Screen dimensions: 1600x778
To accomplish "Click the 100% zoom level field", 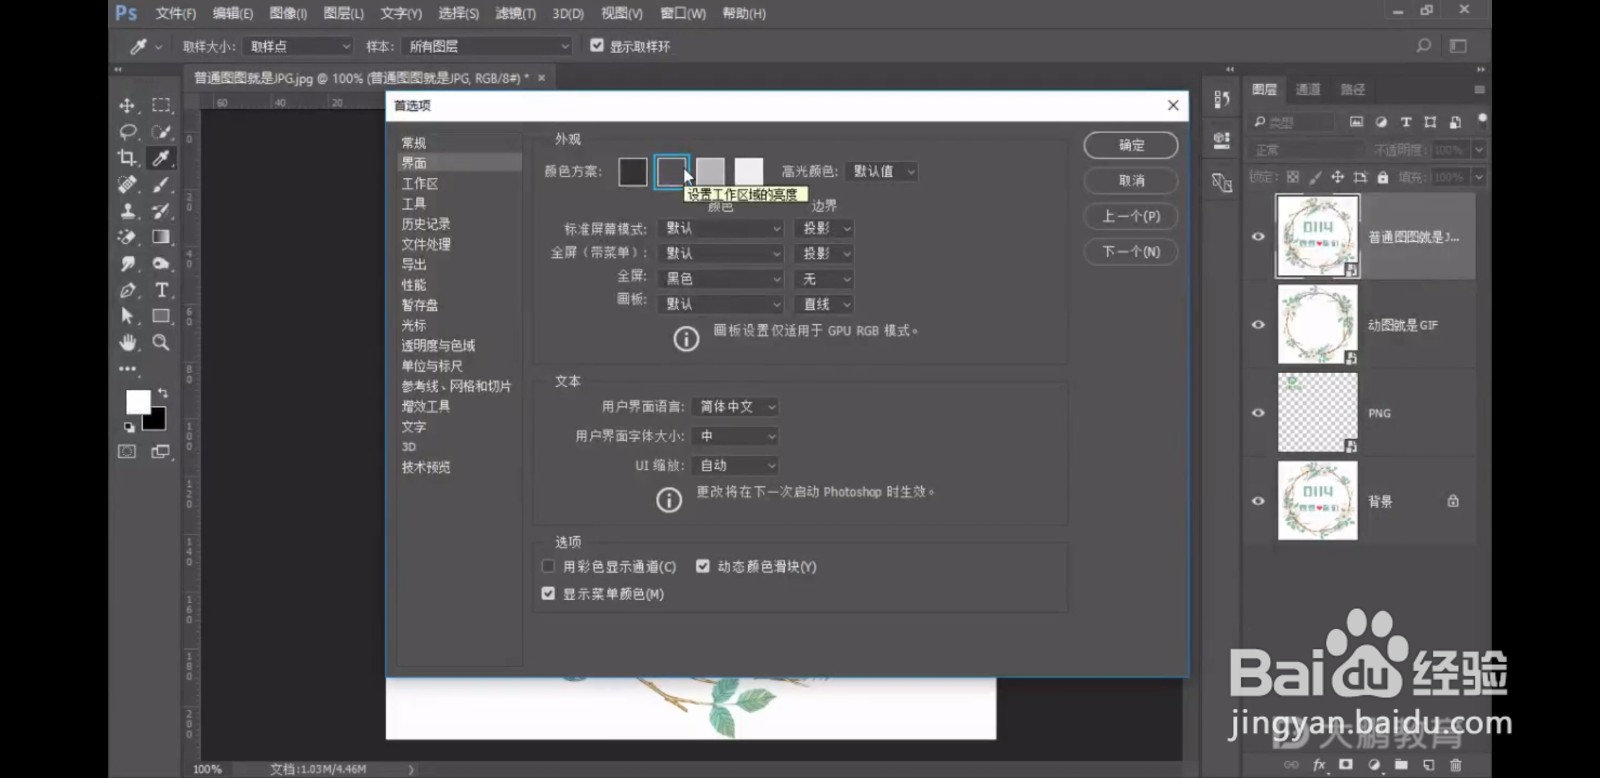I will 208,769.
